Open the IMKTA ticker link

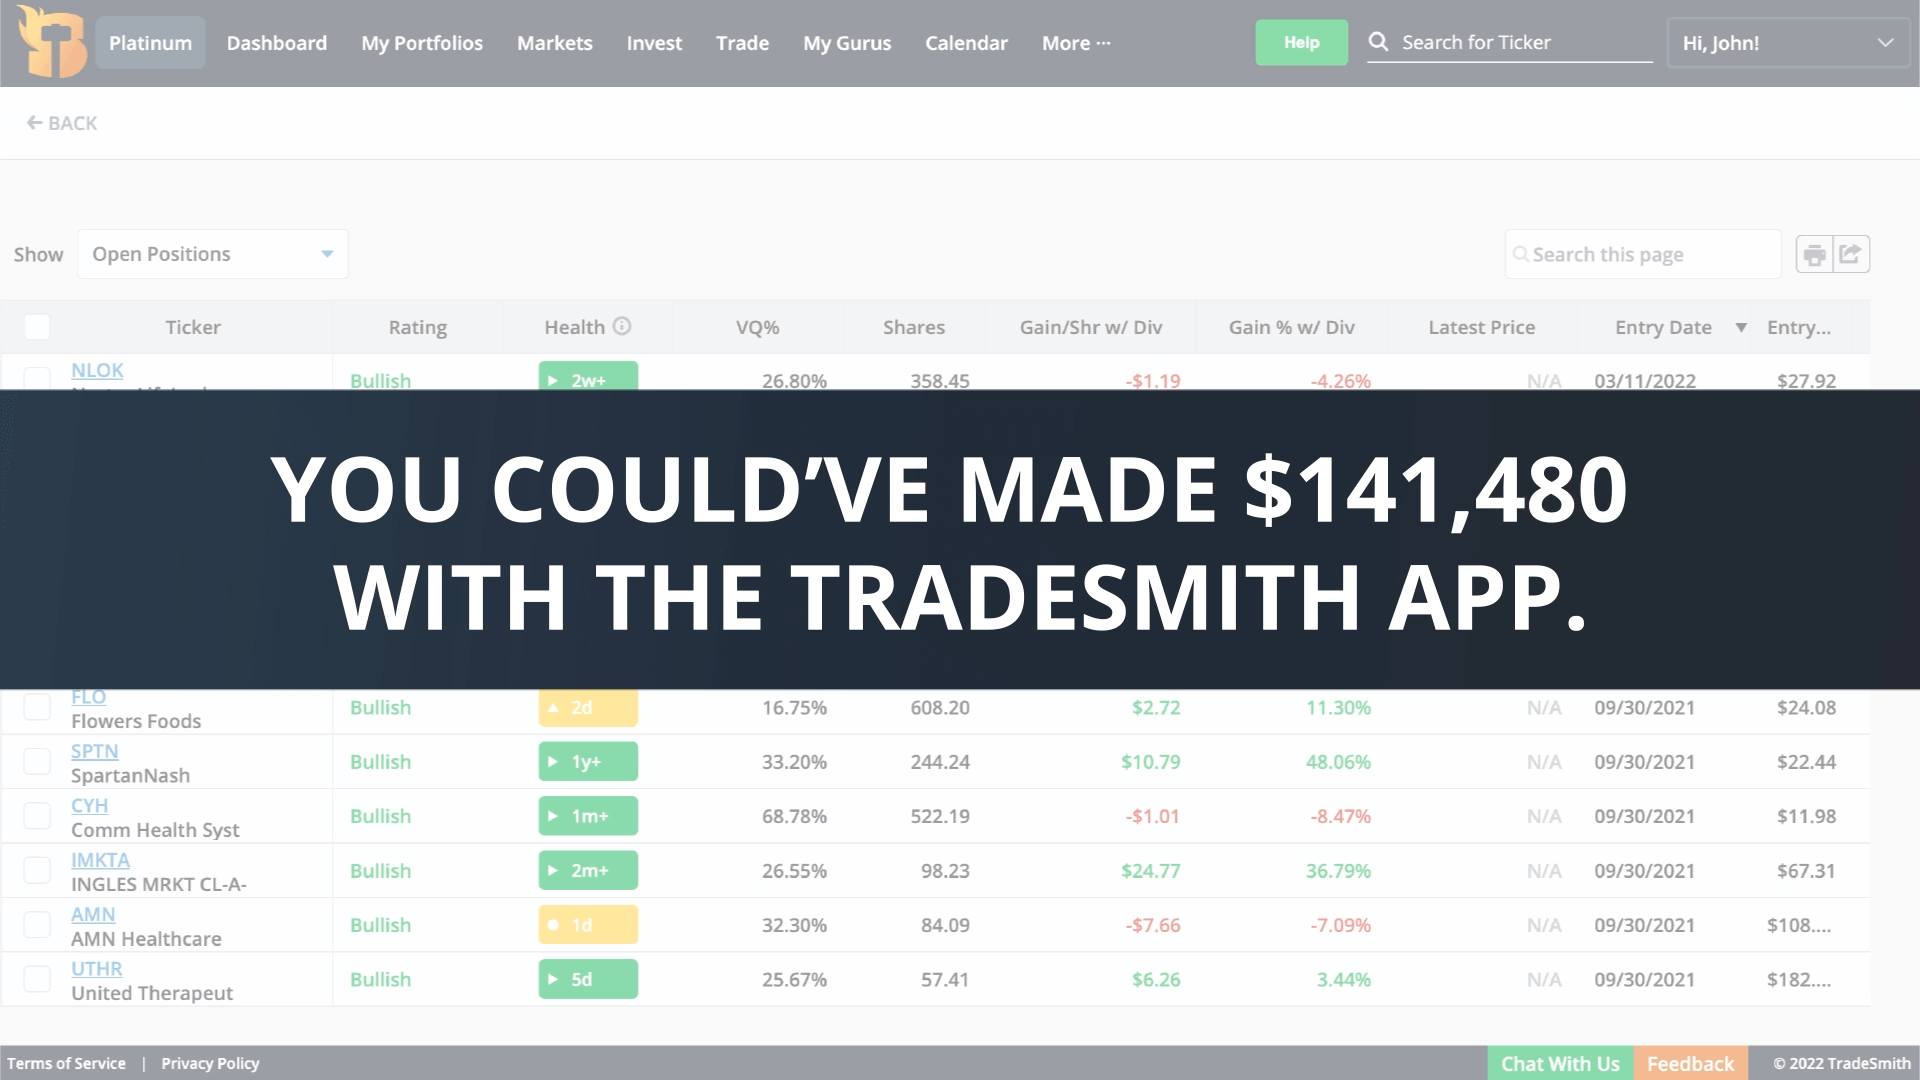pos(100,860)
